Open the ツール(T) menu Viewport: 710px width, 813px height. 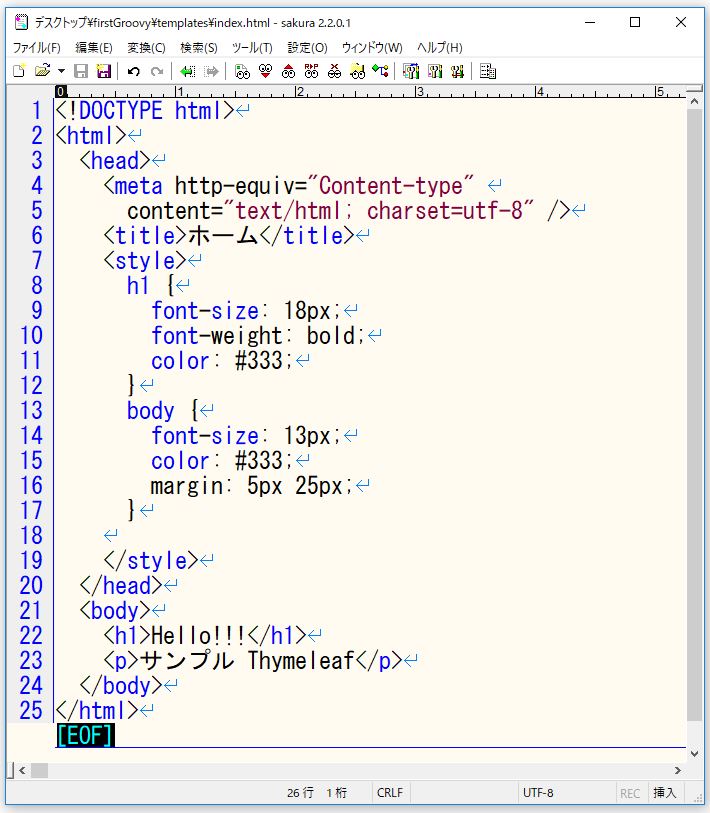(x=252, y=48)
